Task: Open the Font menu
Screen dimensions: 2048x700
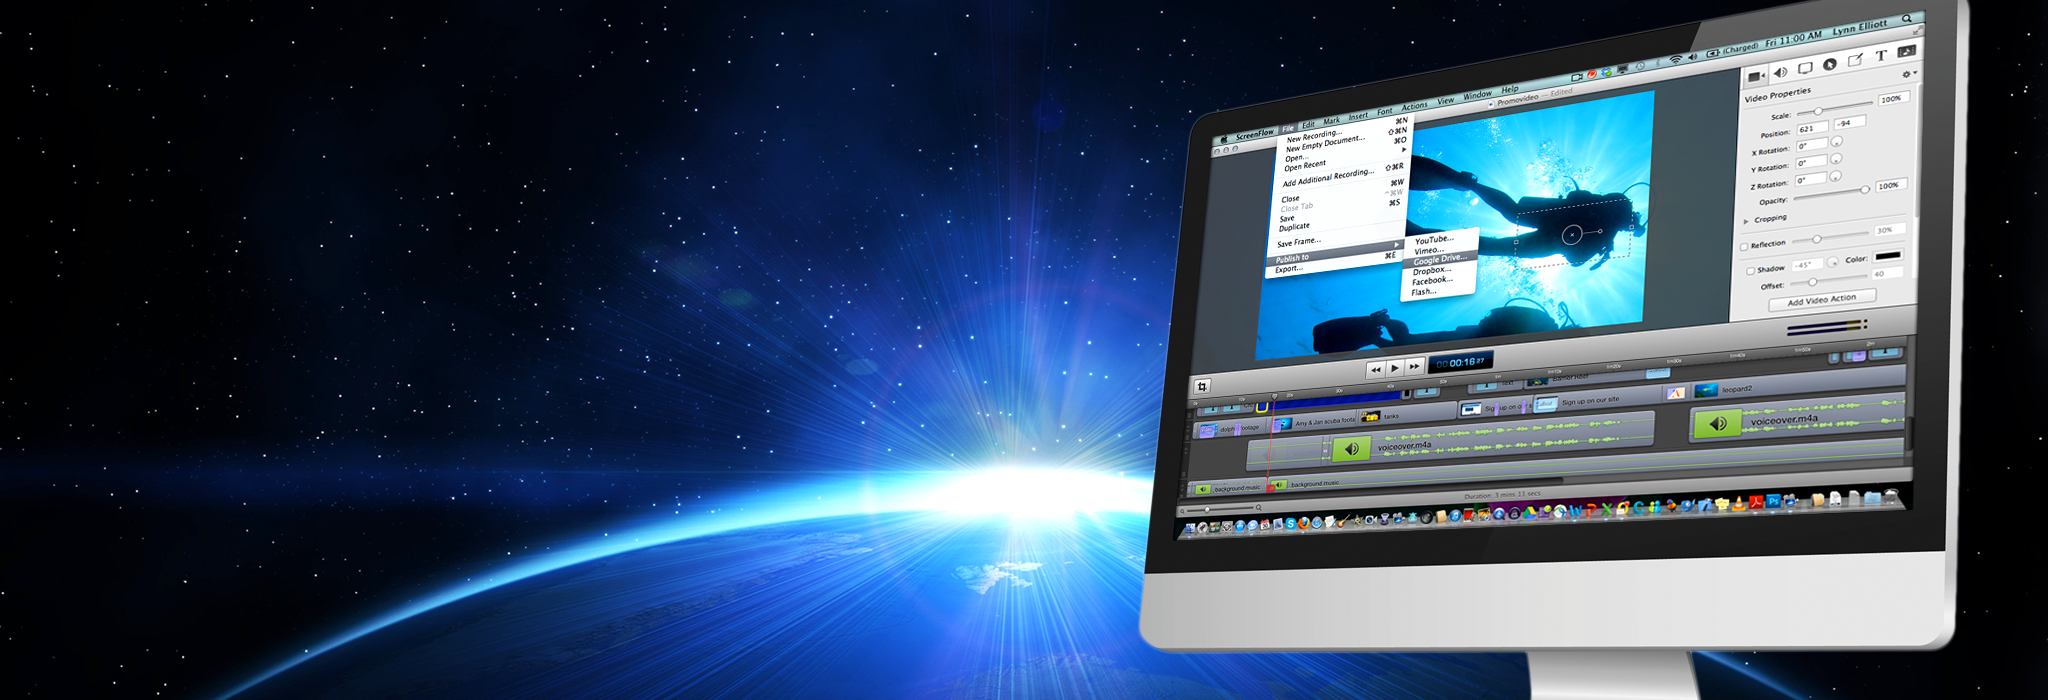Action: pyautogui.click(x=1385, y=112)
